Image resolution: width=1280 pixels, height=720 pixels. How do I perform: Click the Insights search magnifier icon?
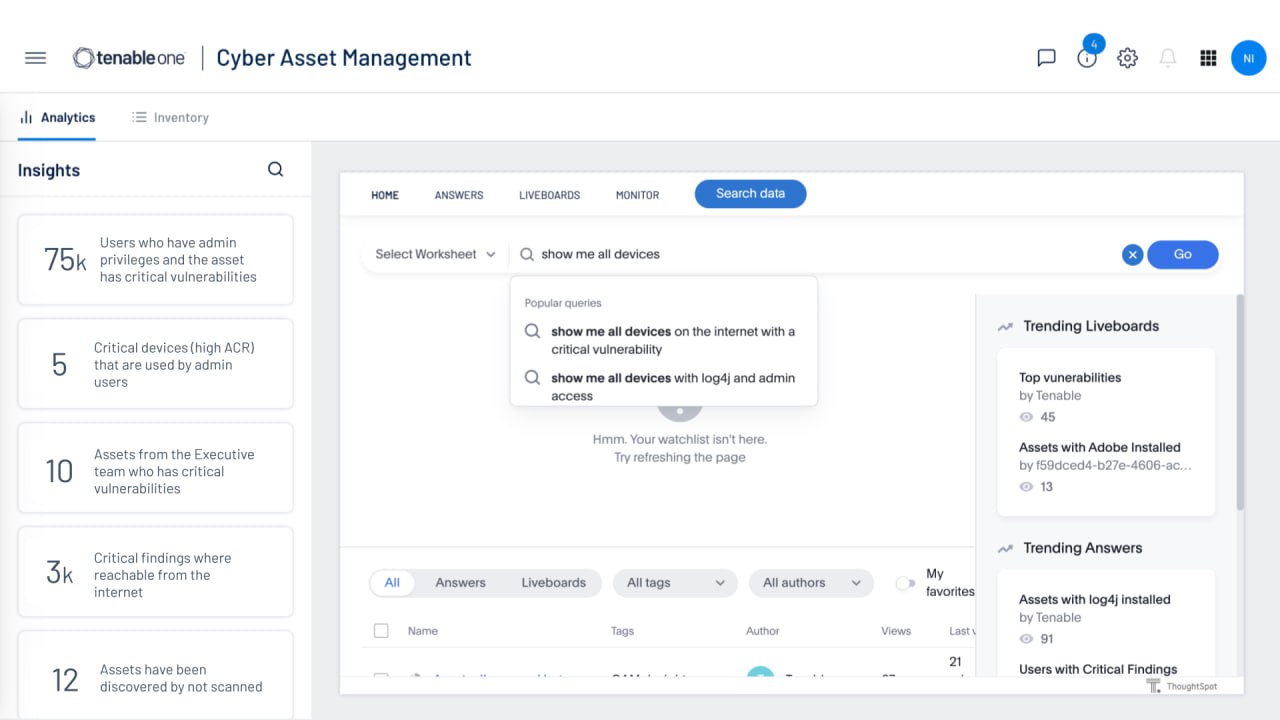[x=276, y=170]
